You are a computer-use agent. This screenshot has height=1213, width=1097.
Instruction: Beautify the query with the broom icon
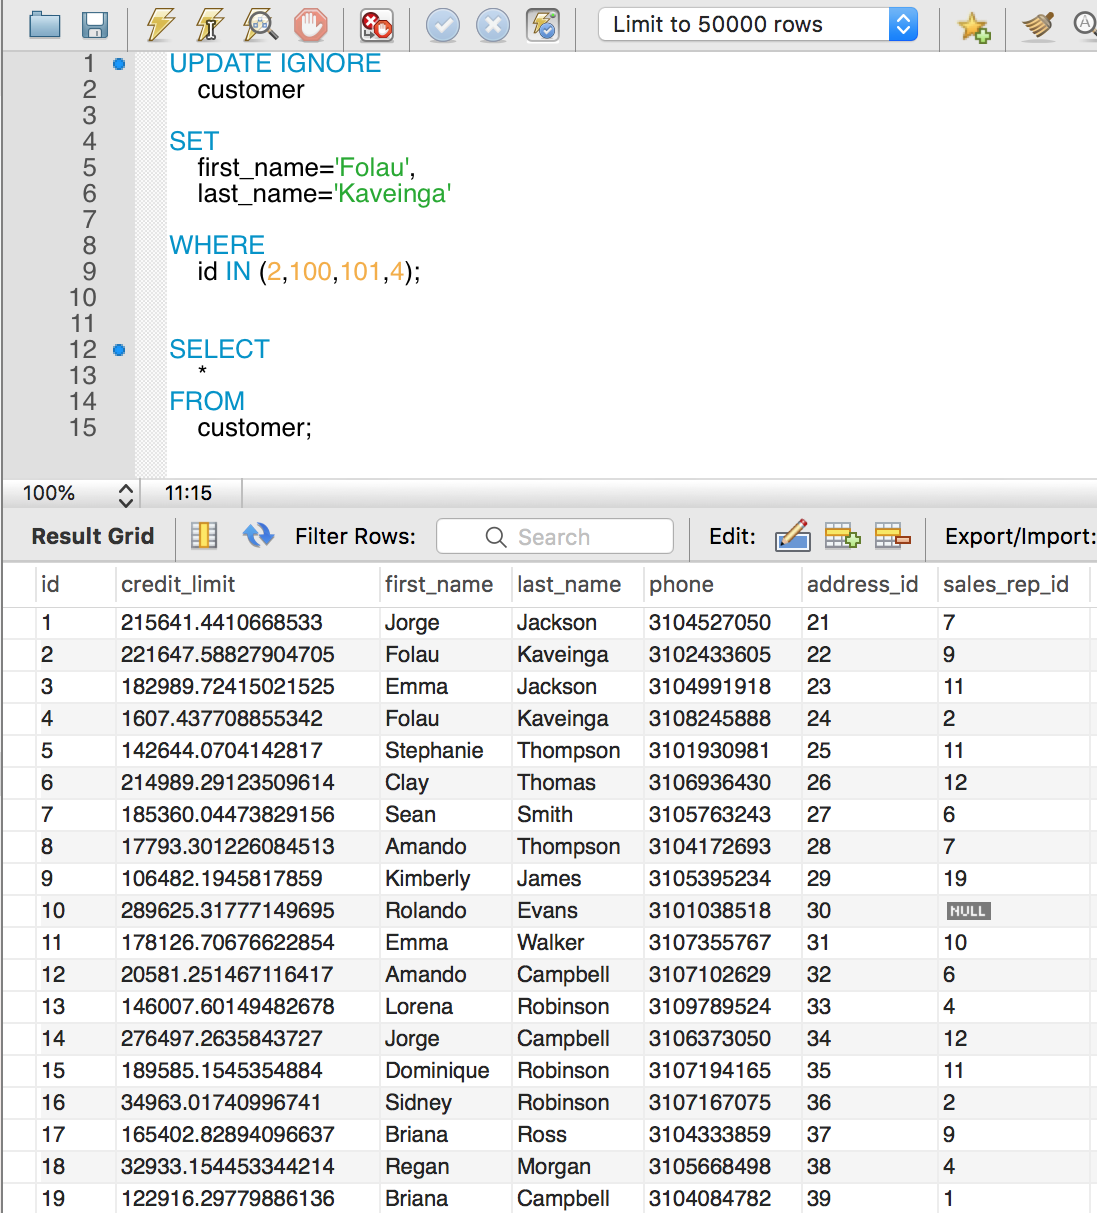[1038, 26]
